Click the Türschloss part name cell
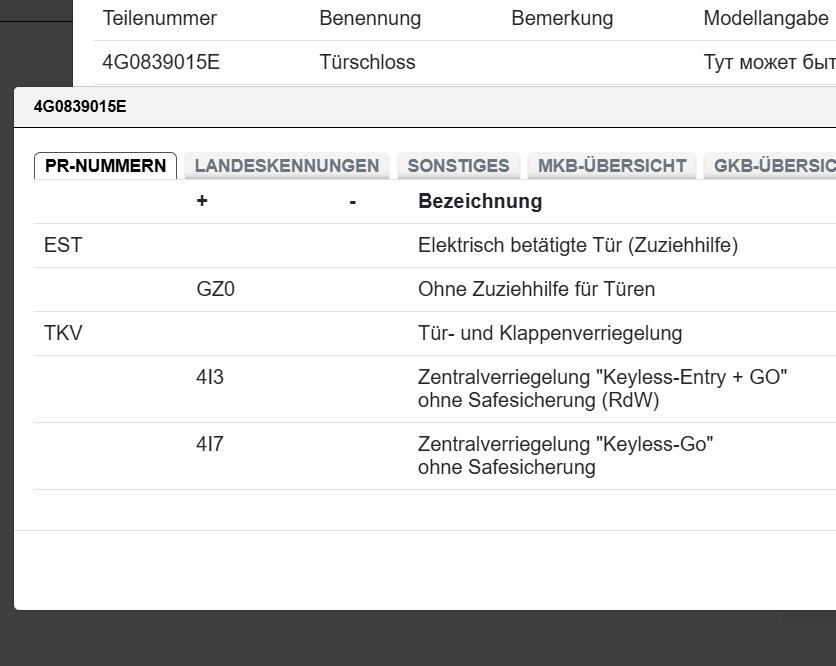Image resolution: width=836 pixels, height=666 pixels. click(x=367, y=62)
